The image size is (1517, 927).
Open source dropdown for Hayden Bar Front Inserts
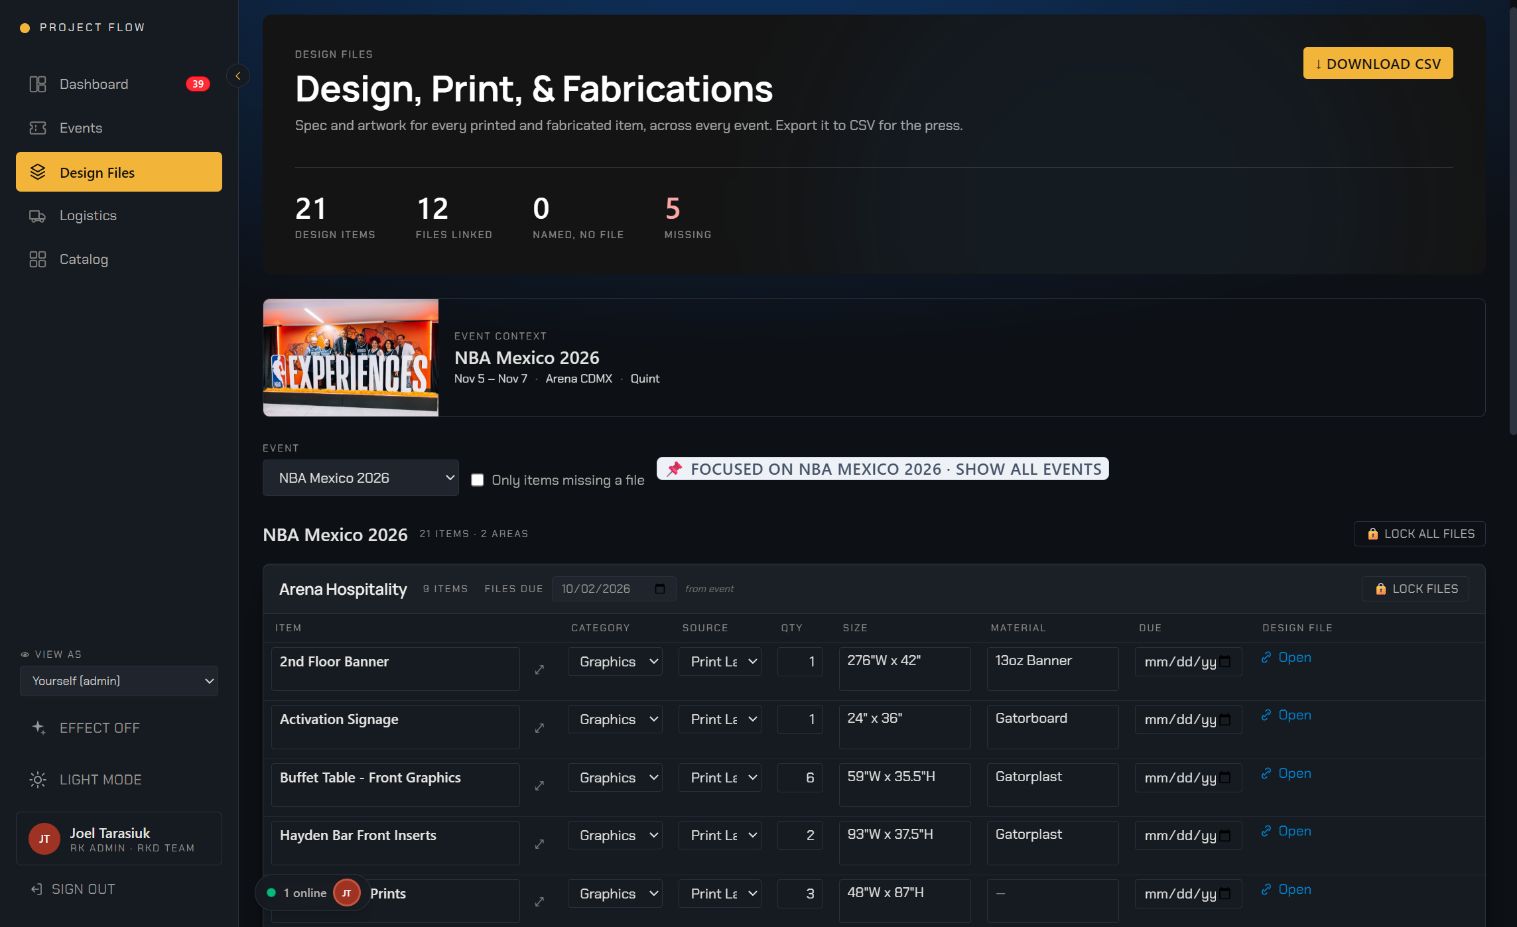[x=720, y=836]
